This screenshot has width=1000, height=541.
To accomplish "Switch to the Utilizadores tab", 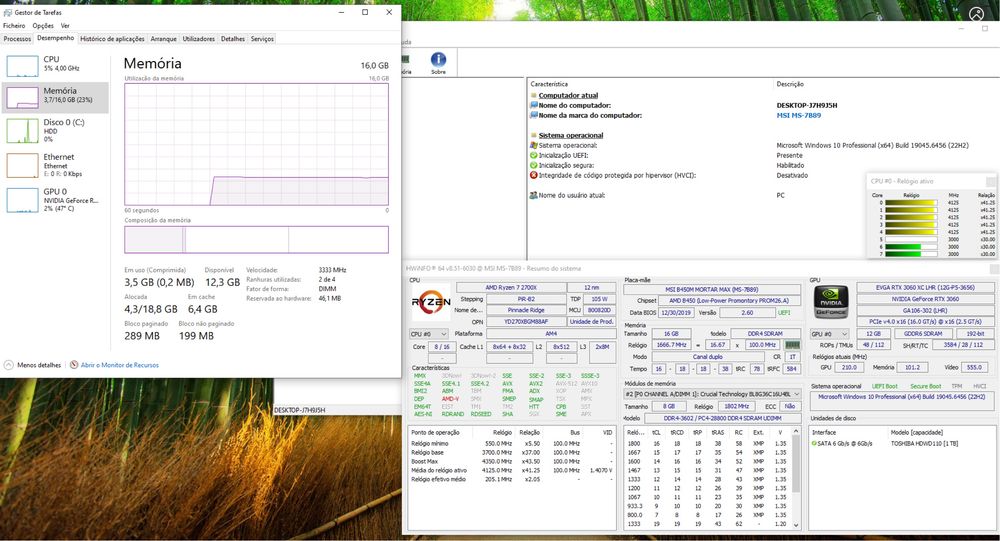I will pos(198,39).
